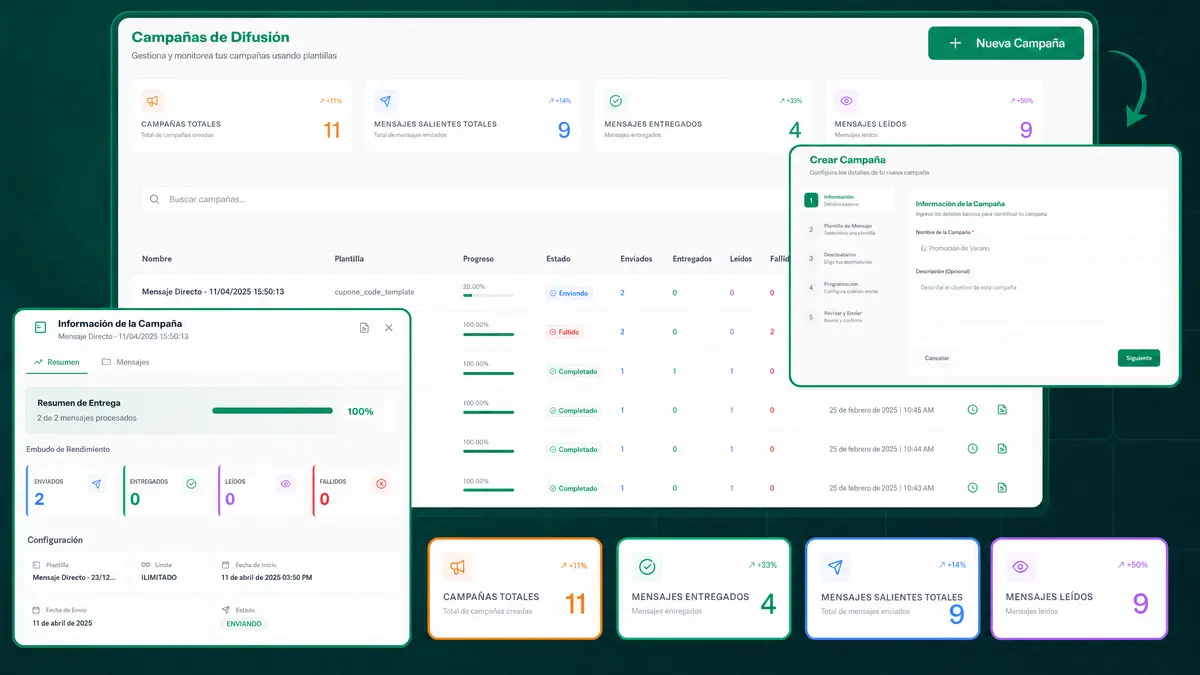Click the eye icon in the enlarged Mensajes Leídos card

[x=1020, y=567]
